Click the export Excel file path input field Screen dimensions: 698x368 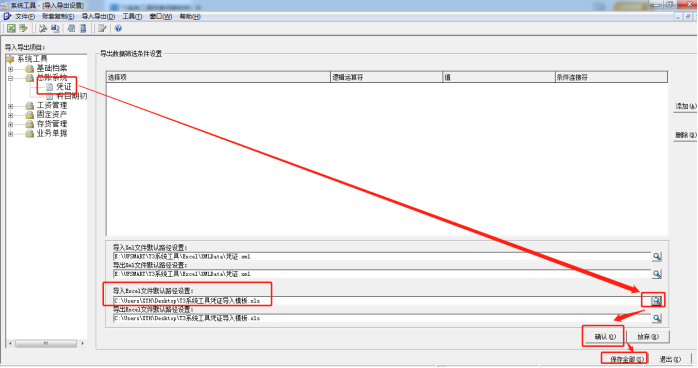coord(381,319)
